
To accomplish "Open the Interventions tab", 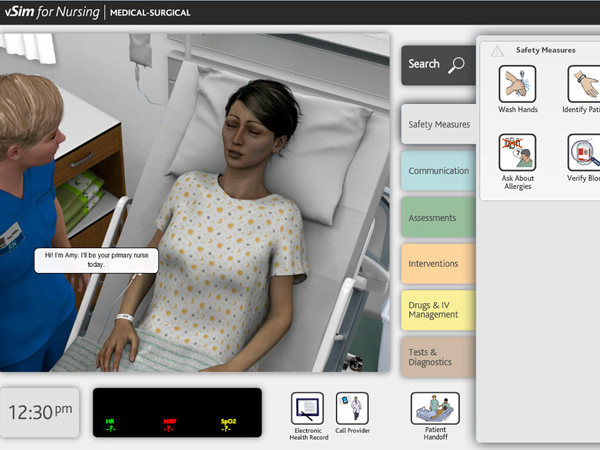I will (438, 264).
